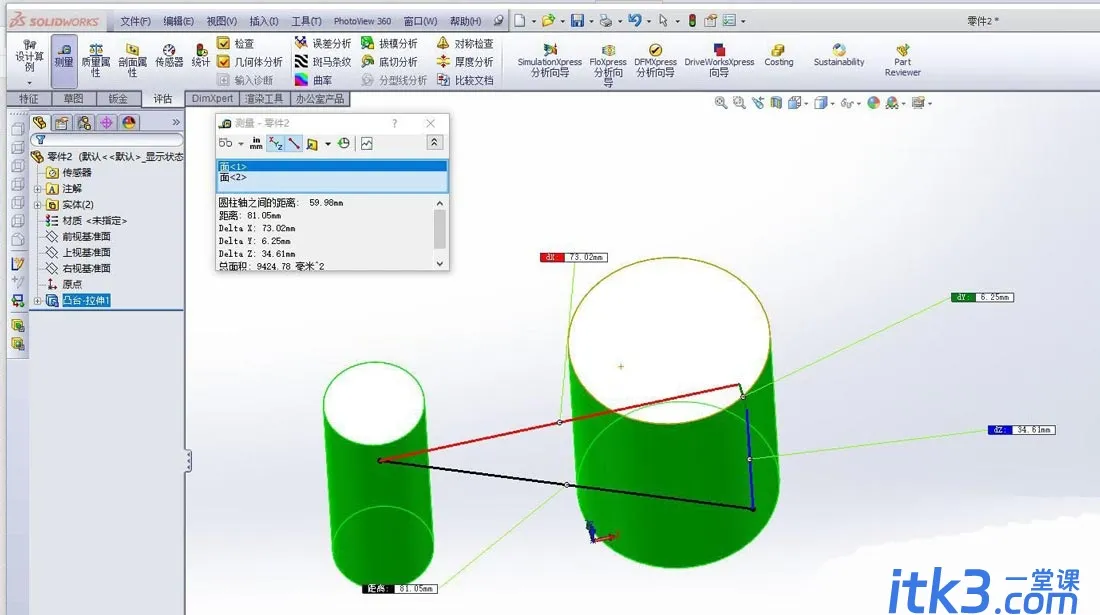Open the 文件(F) File menu

(135, 21)
